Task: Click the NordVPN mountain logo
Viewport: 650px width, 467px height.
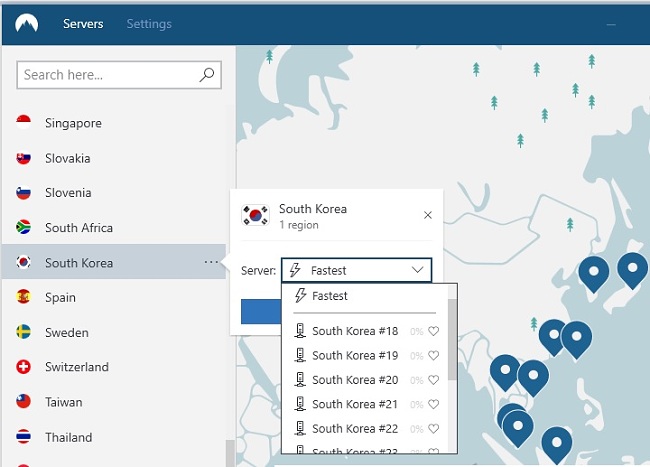Action: tap(27, 23)
